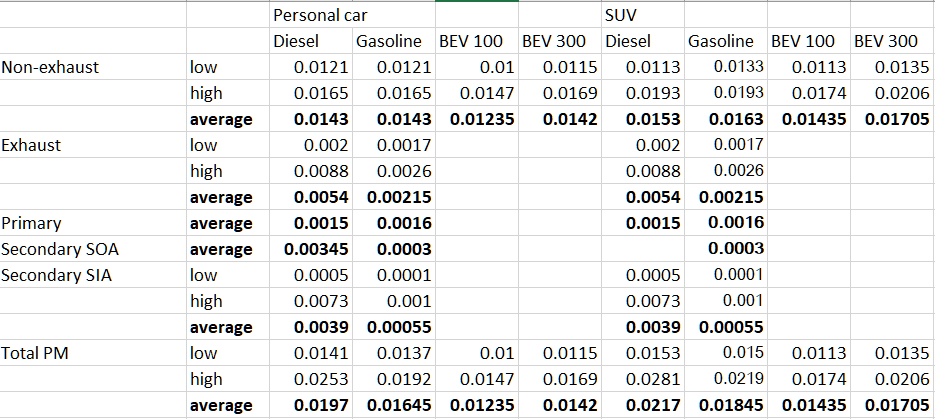Select the BEV 100 header beside SUV Gasoline
935x419 pixels.
coord(803,41)
